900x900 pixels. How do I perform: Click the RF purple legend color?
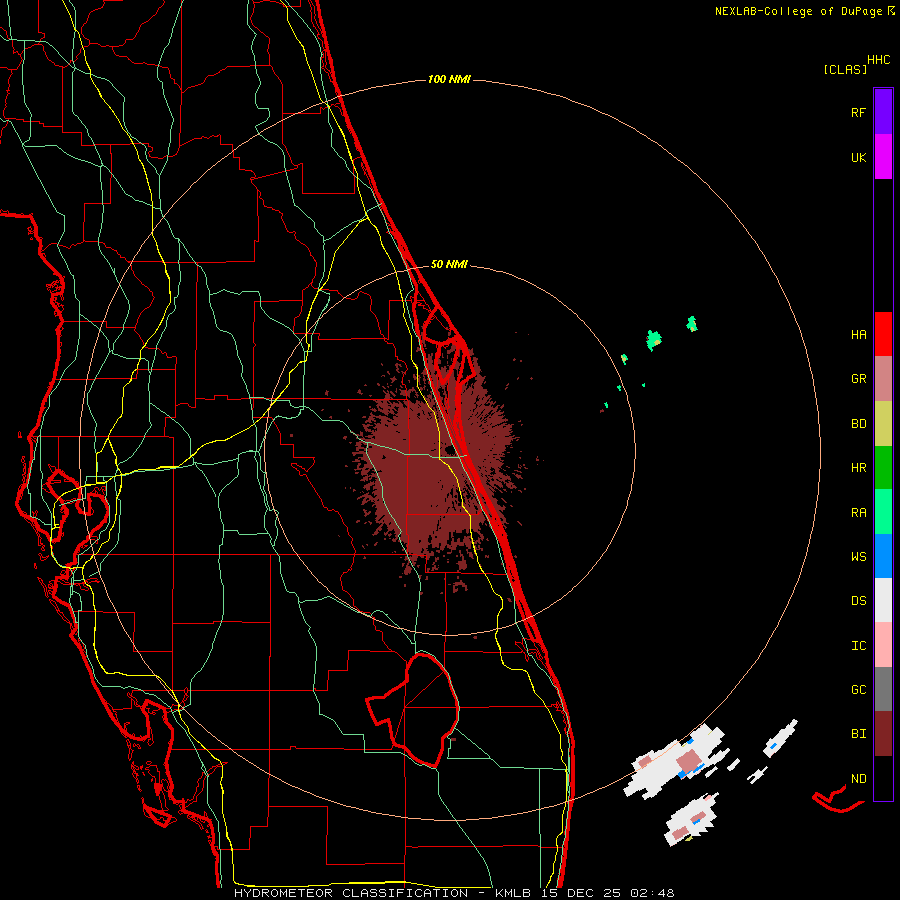coord(883,112)
